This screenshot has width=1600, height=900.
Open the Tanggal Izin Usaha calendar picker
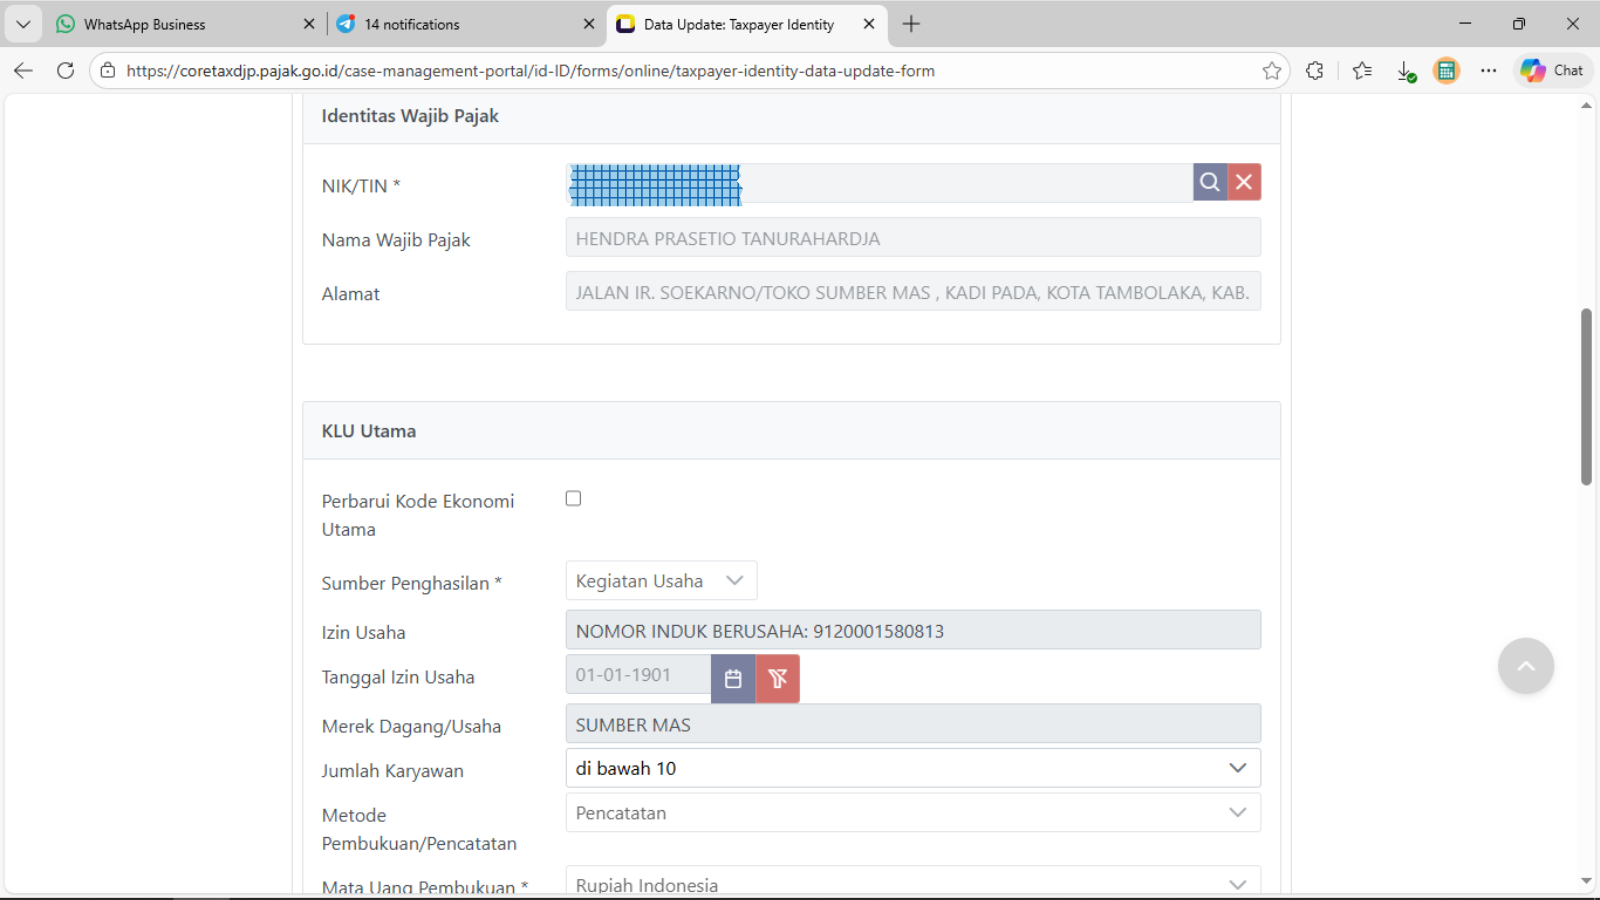pos(733,678)
